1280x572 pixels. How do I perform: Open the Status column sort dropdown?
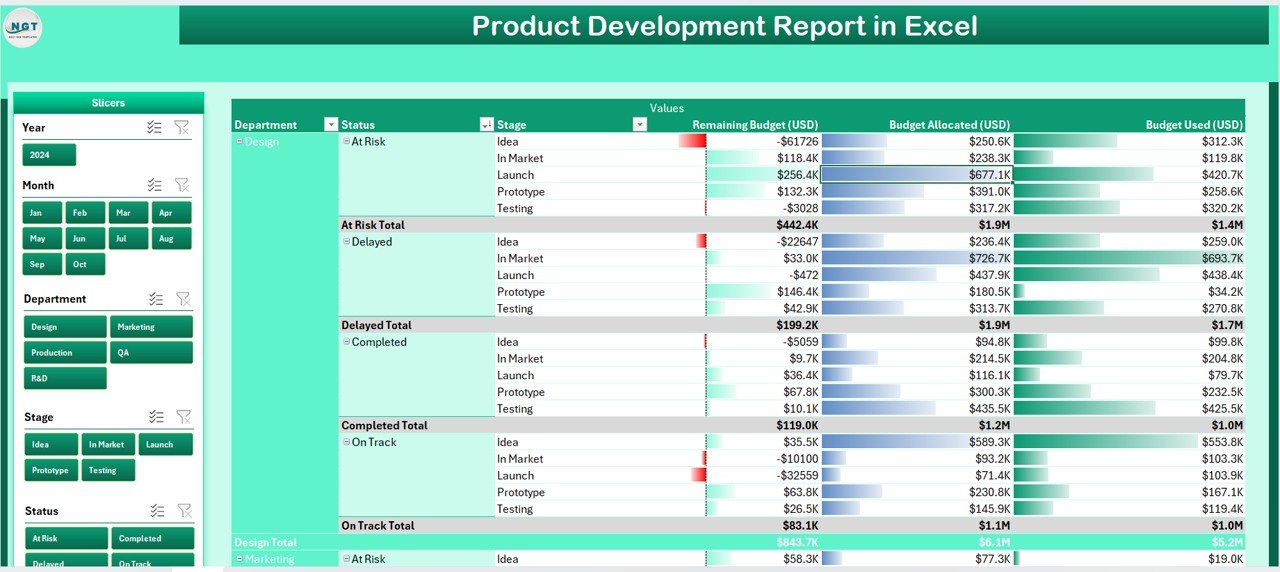click(x=487, y=125)
